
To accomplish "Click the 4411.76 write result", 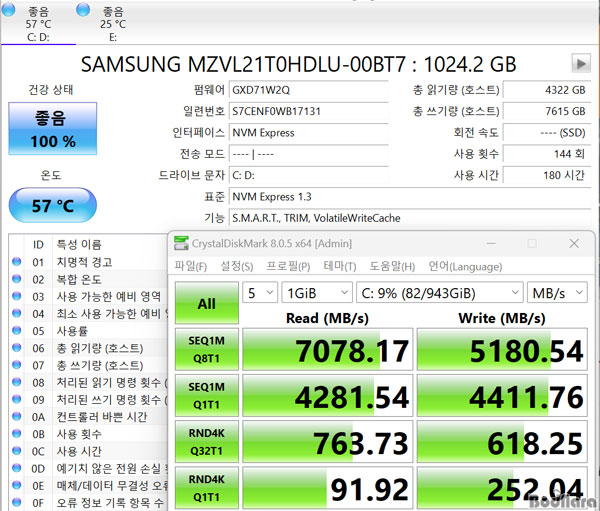I will (x=502, y=395).
